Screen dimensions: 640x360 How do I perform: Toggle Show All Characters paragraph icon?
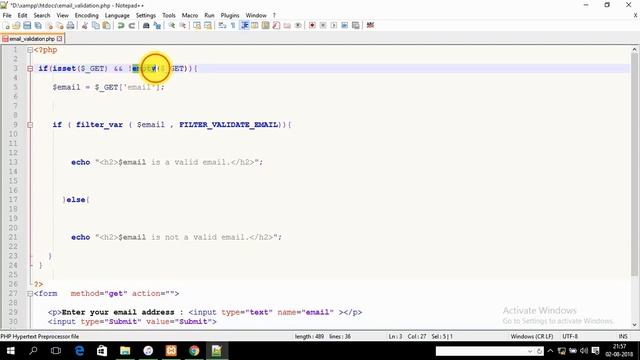point(233,25)
